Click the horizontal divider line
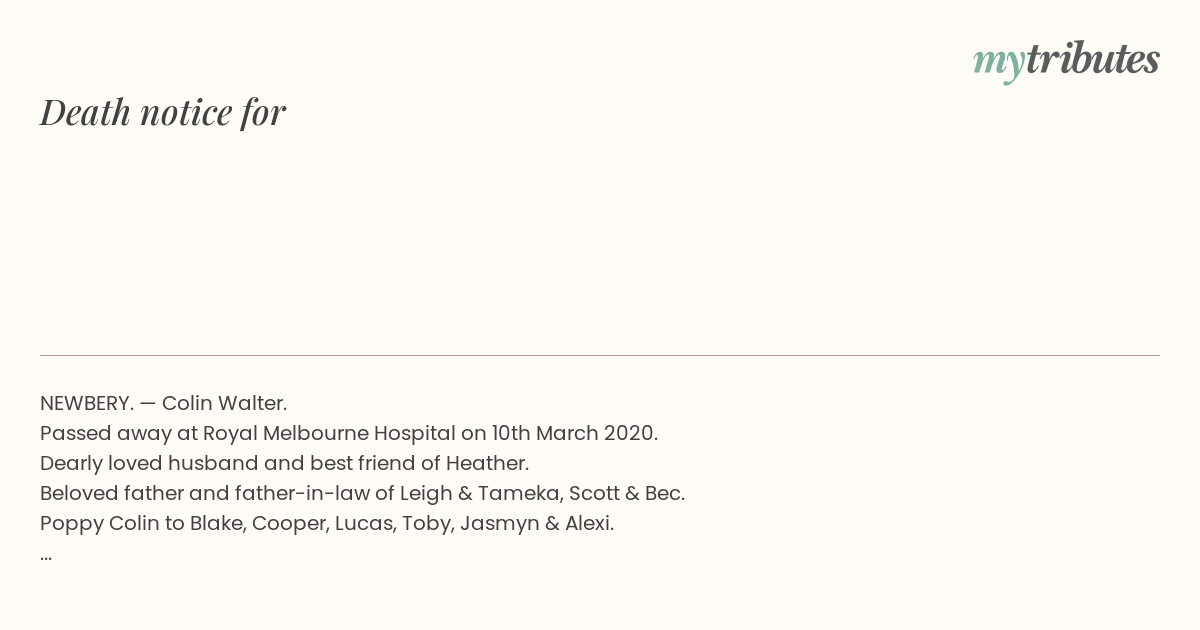 pos(600,355)
